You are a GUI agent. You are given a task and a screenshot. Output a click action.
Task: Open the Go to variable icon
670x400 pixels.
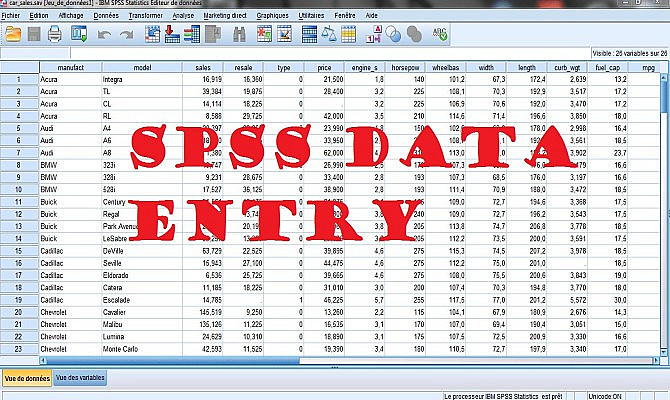172,34
